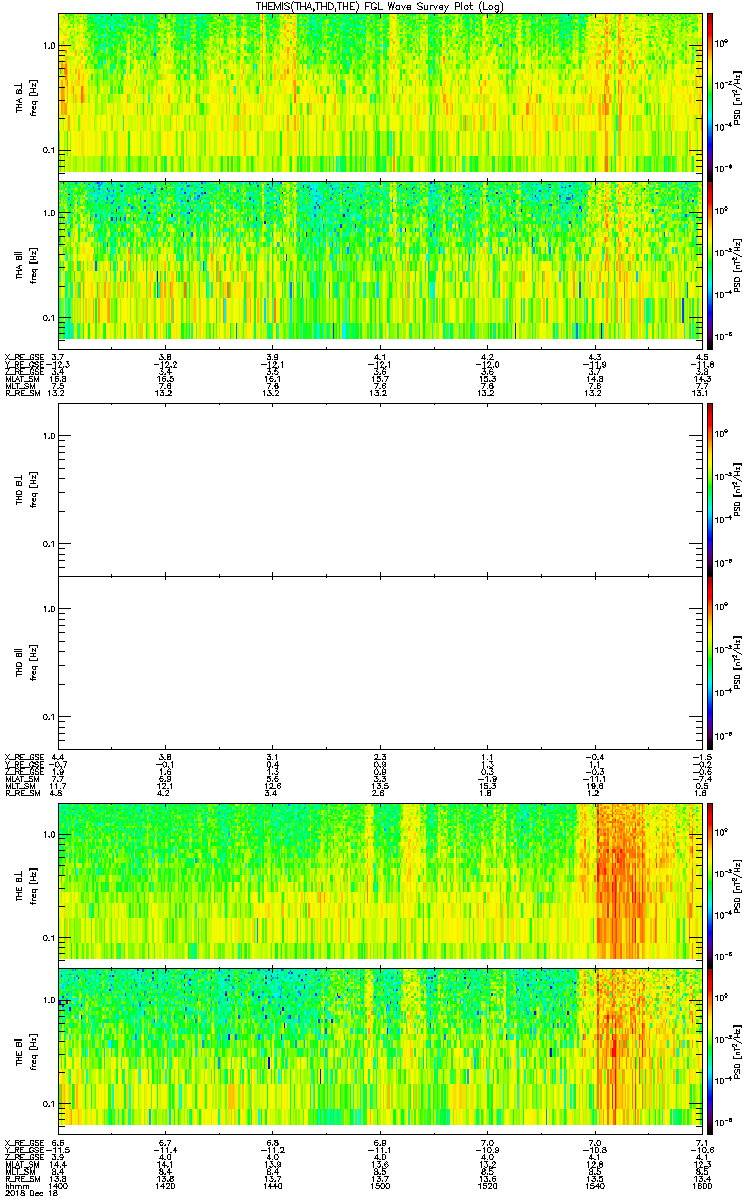Click the '0.1' frequency tick of THE B⊥ panel
This screenshot has height=1200, width=750.
point(48,938)
